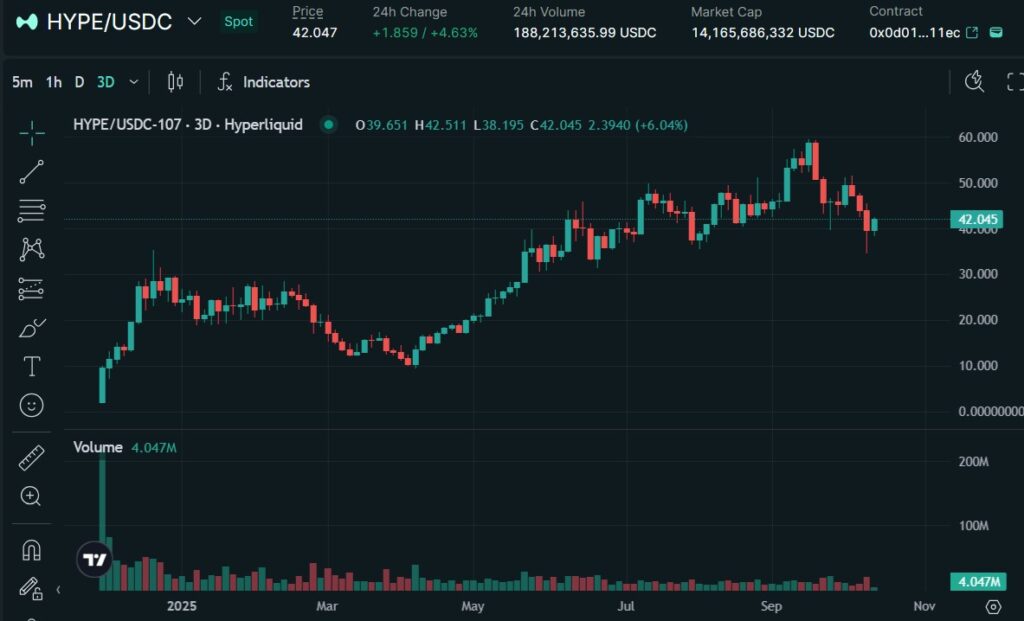Open contract address external link
This screenshot has height=621, width=1024.
(972, 33)
